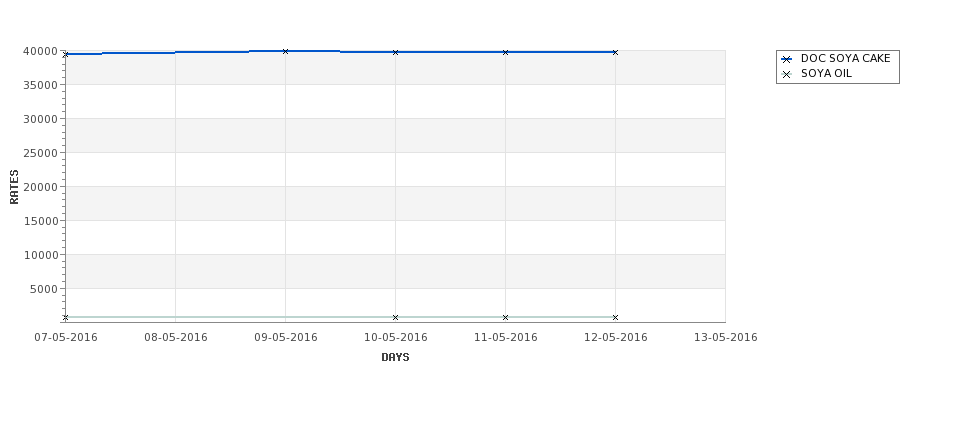Click the 10-05-2016 date axis label
The height and width of the screenshot is (429, 975).
pos(395,338)
